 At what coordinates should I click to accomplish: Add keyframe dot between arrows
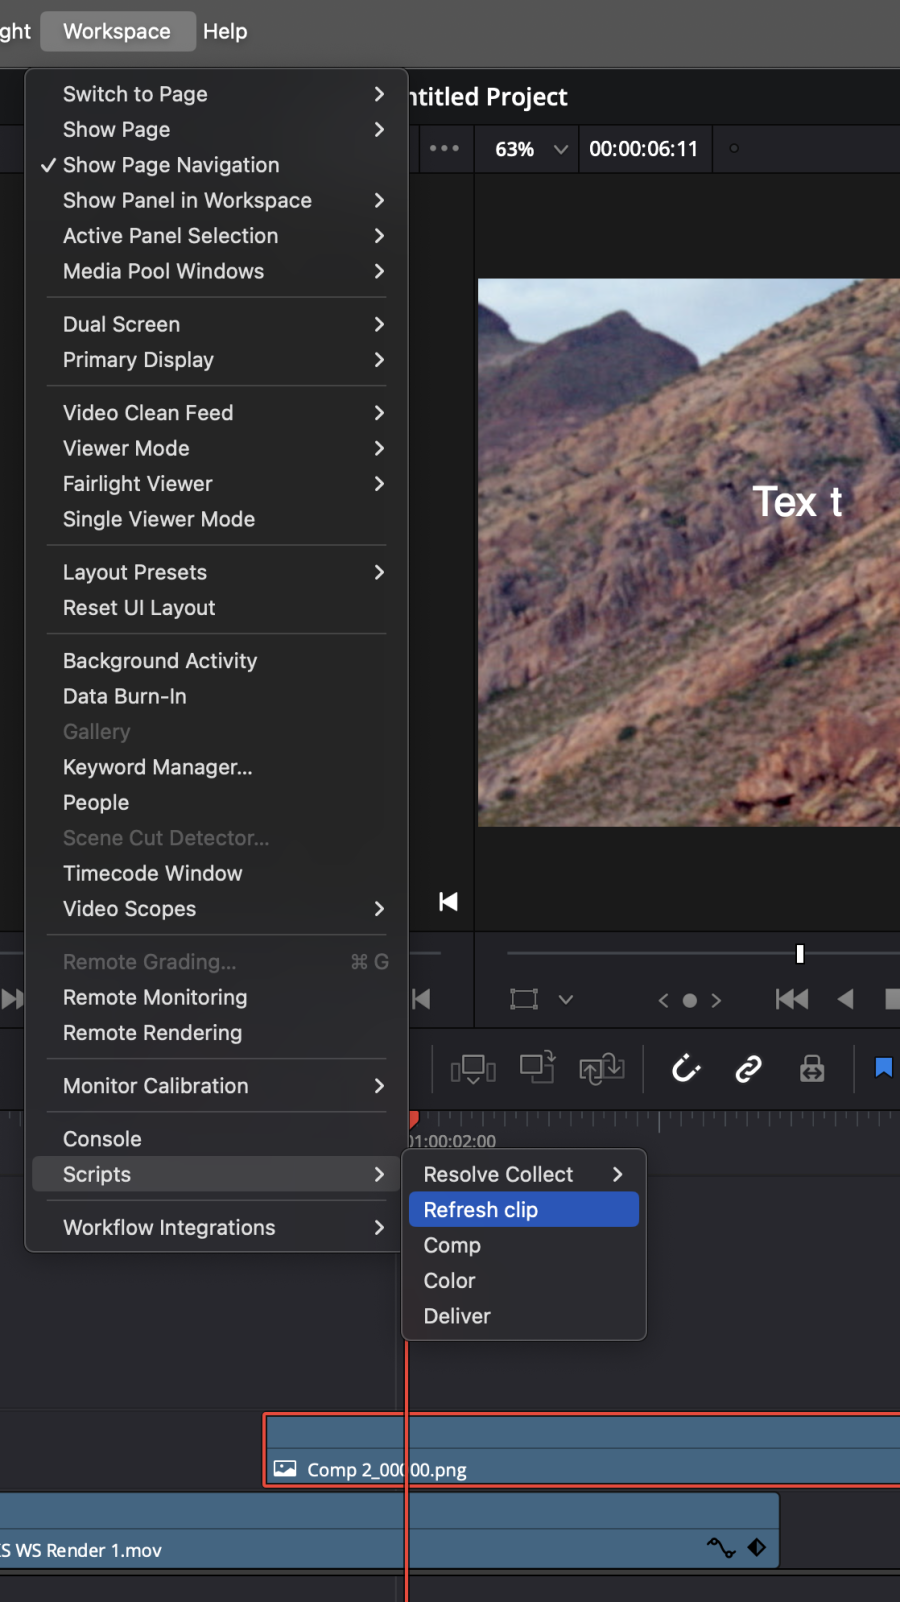(x=690, y=1000)
